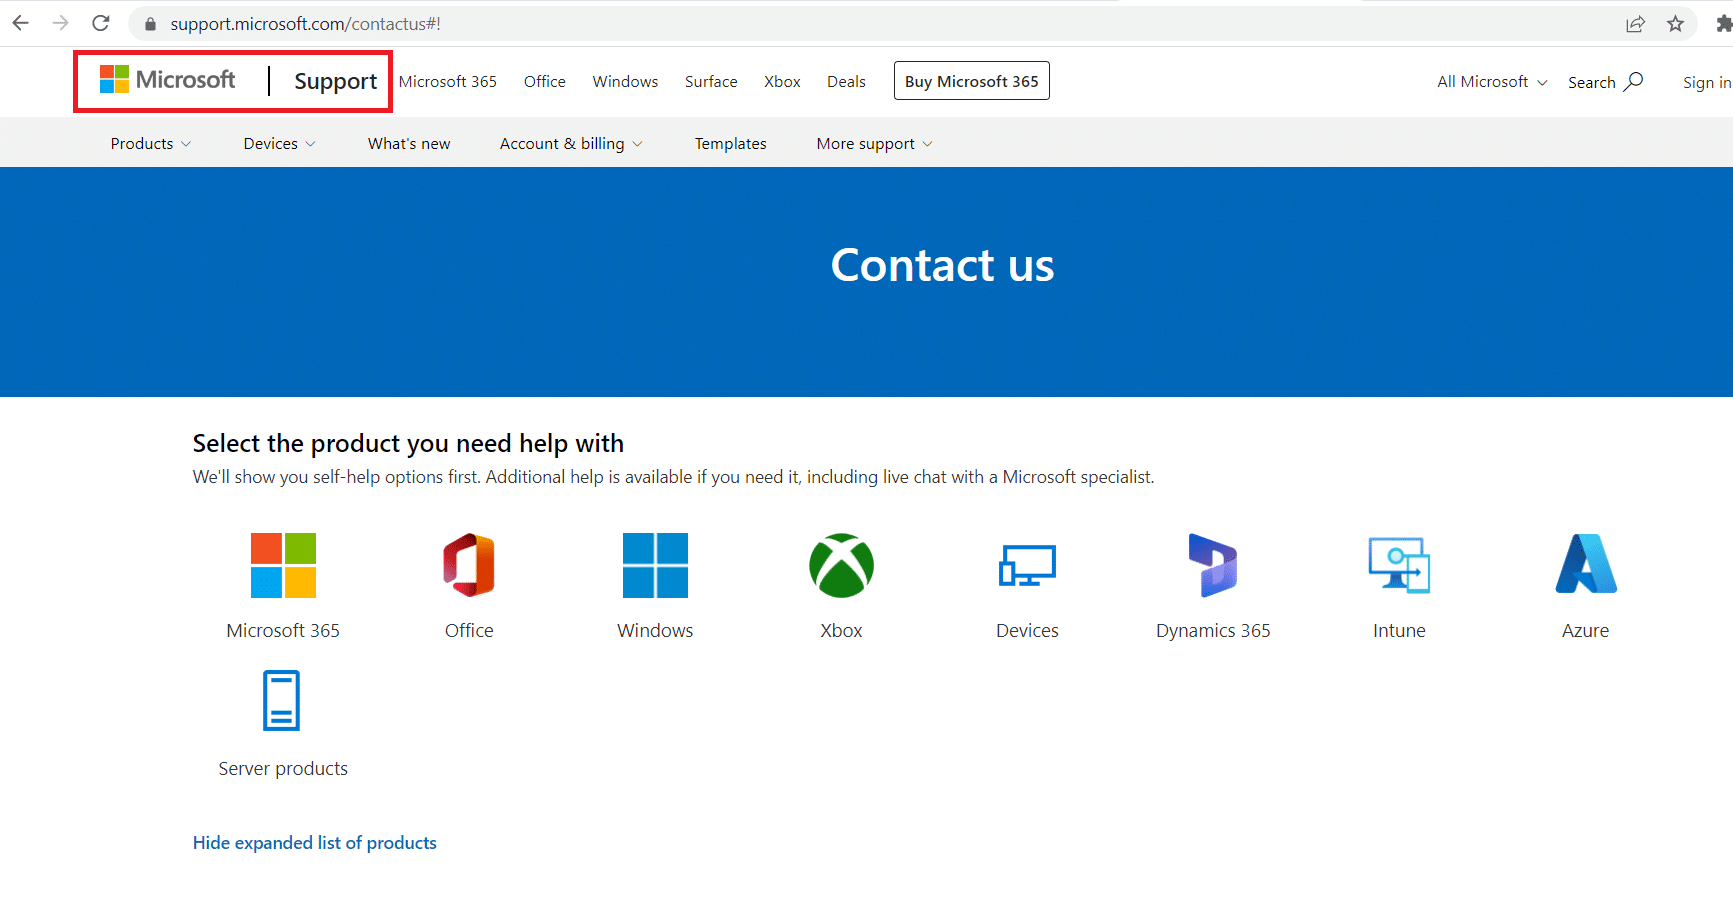The width and height of the screenshot is (1733, 911).
Task: Click the Intune label text
Action: (1399, 631)
